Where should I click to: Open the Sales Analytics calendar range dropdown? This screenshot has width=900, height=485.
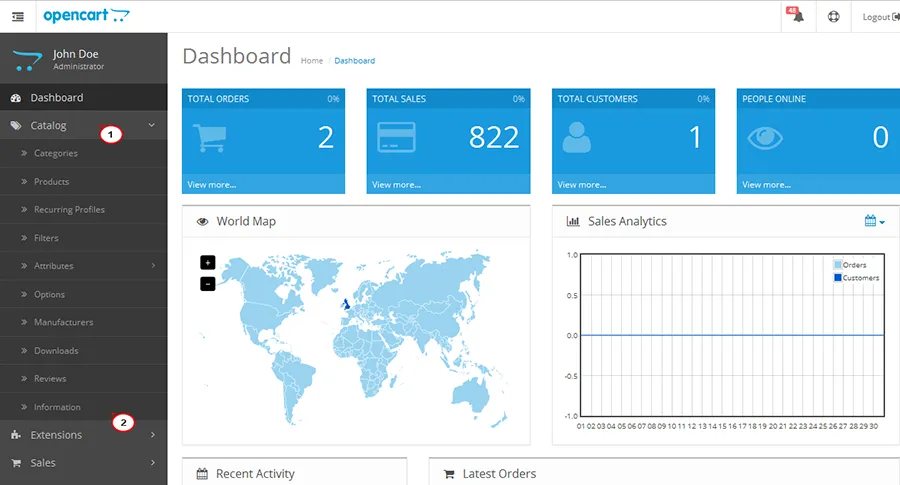[x=875, y=221]
